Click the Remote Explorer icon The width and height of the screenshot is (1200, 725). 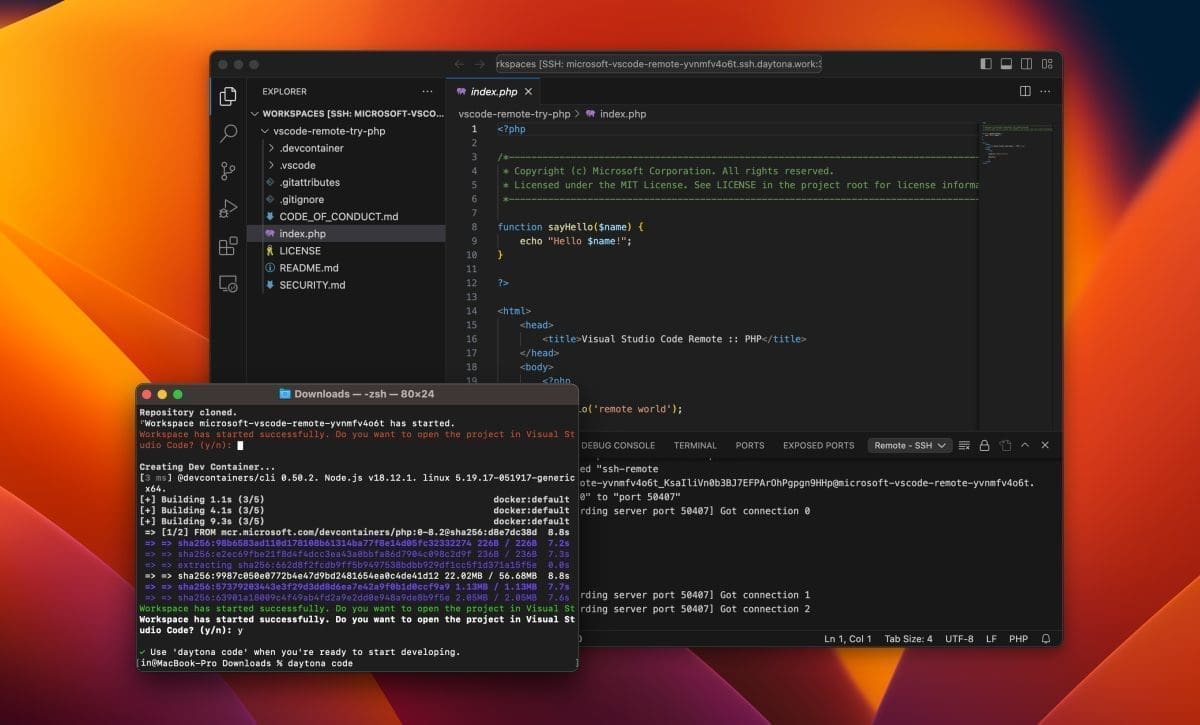[x=228, y=285]
